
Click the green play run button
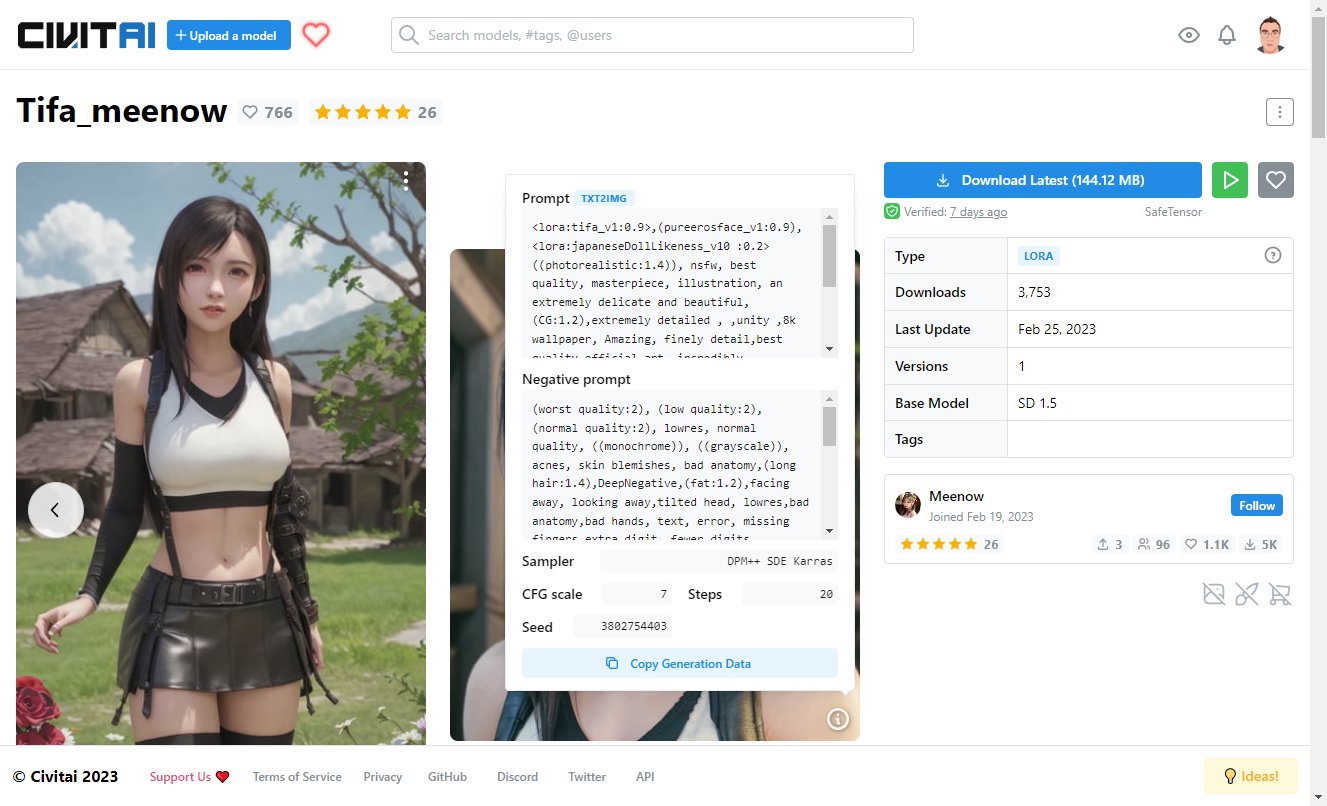1230,180
